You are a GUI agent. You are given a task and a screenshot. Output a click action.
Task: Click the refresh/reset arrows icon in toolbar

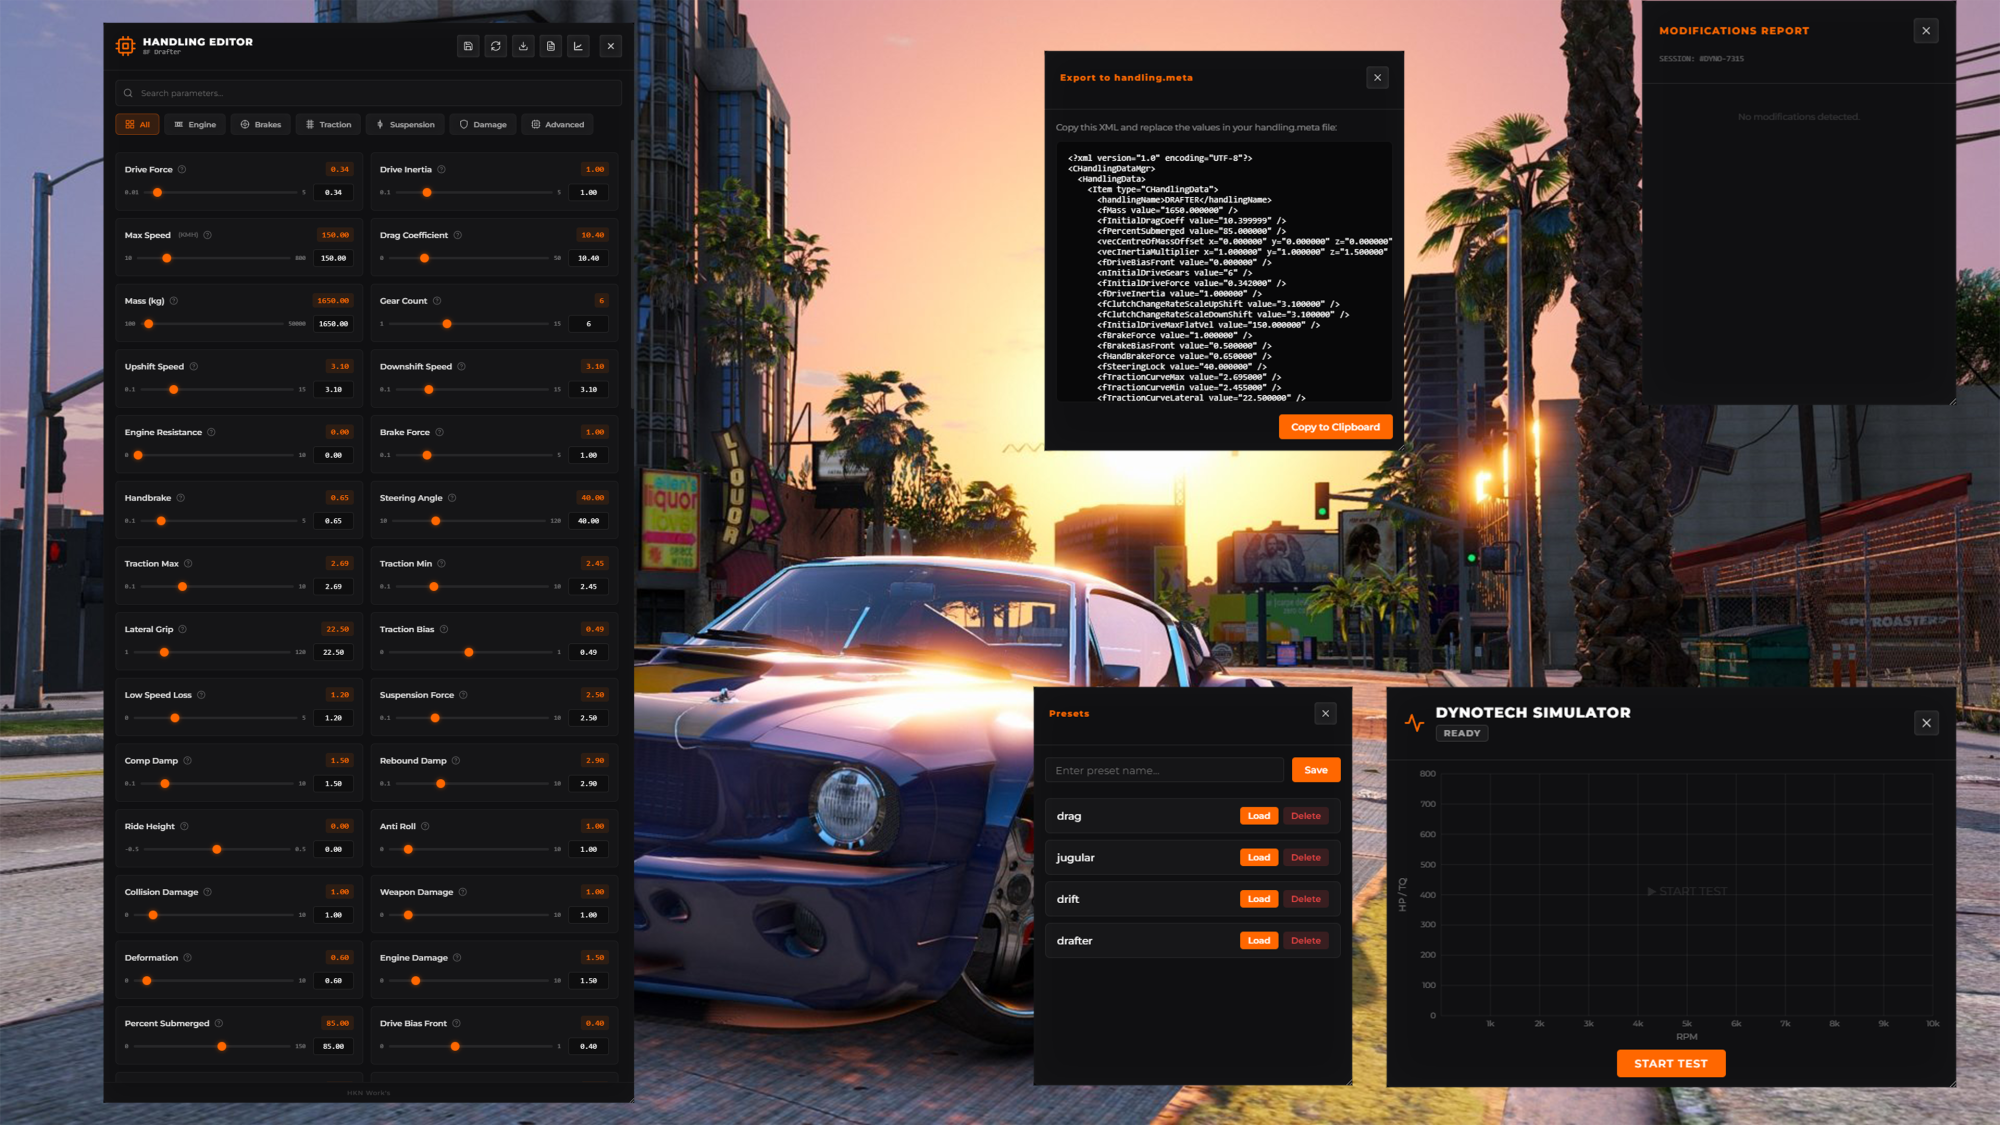pyautogui.click(x=496, y=46)
